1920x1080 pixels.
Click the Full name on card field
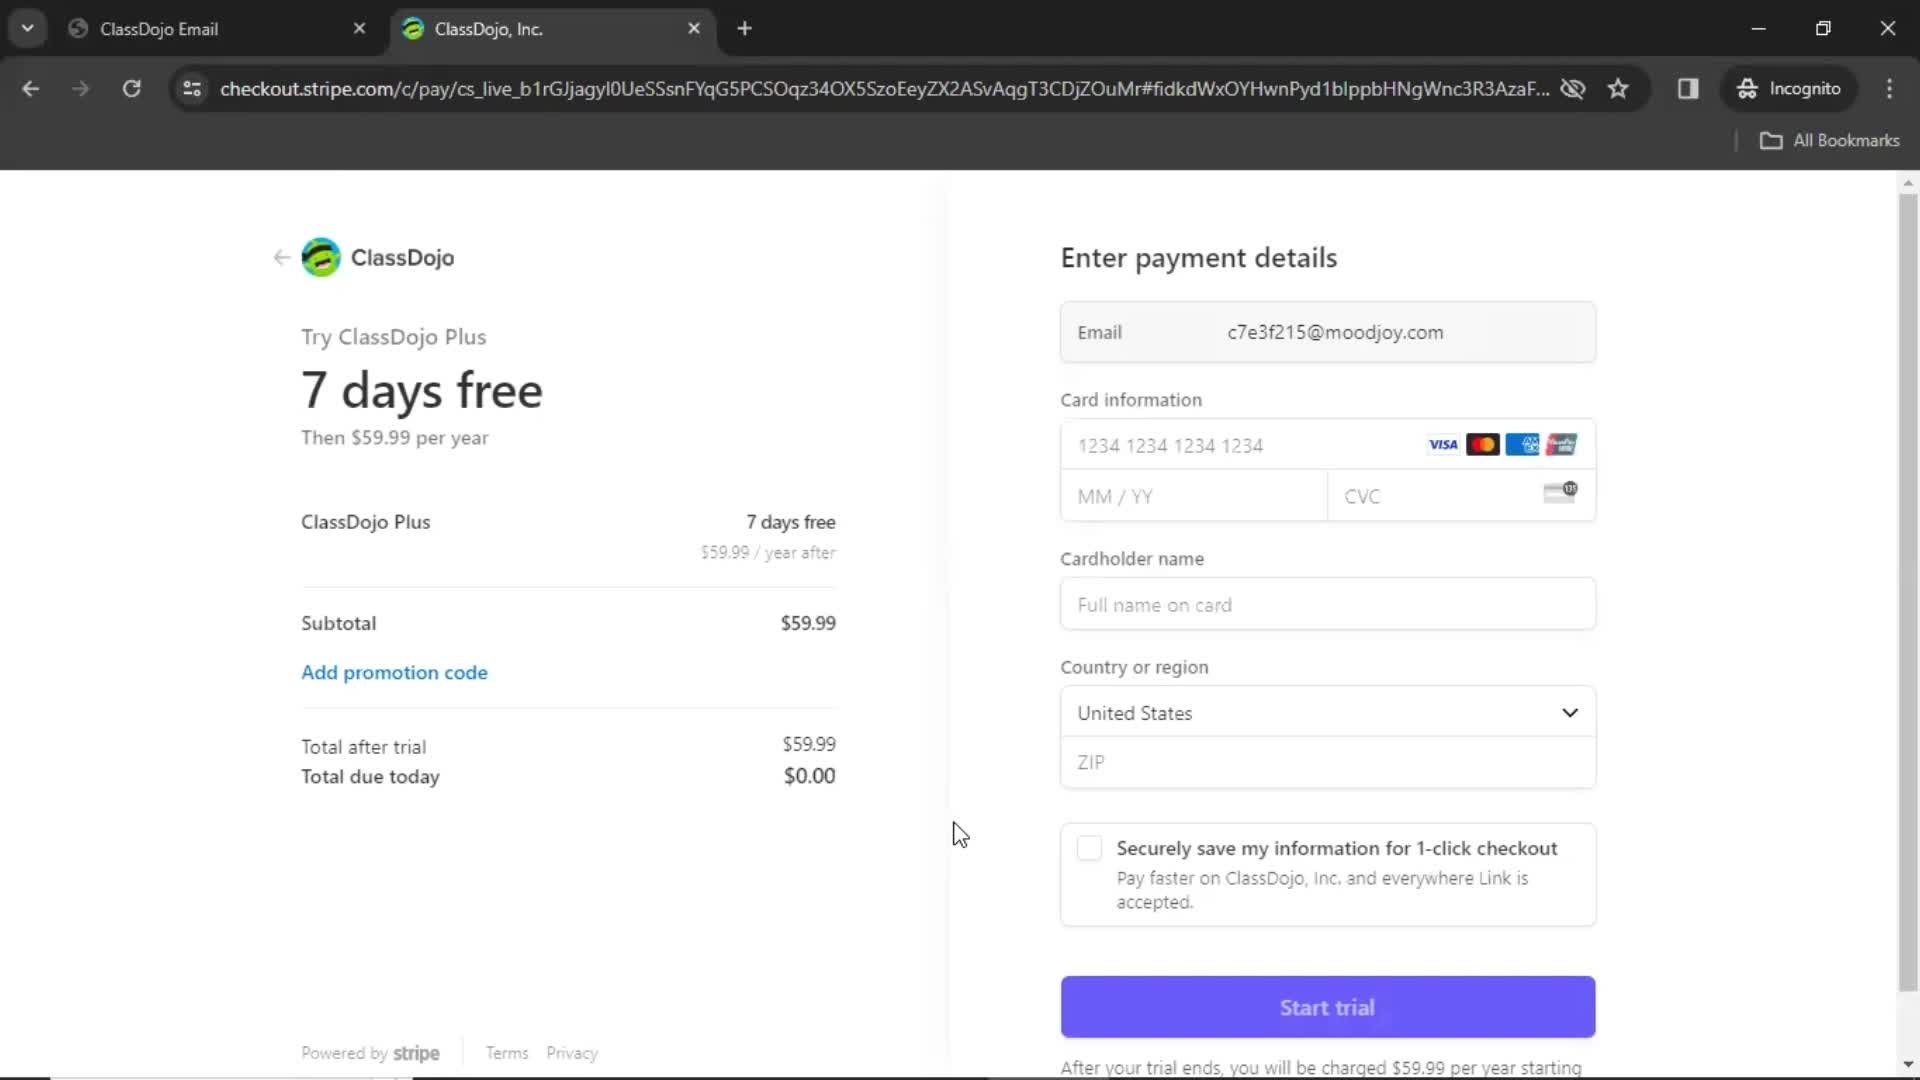point(1328,605)
